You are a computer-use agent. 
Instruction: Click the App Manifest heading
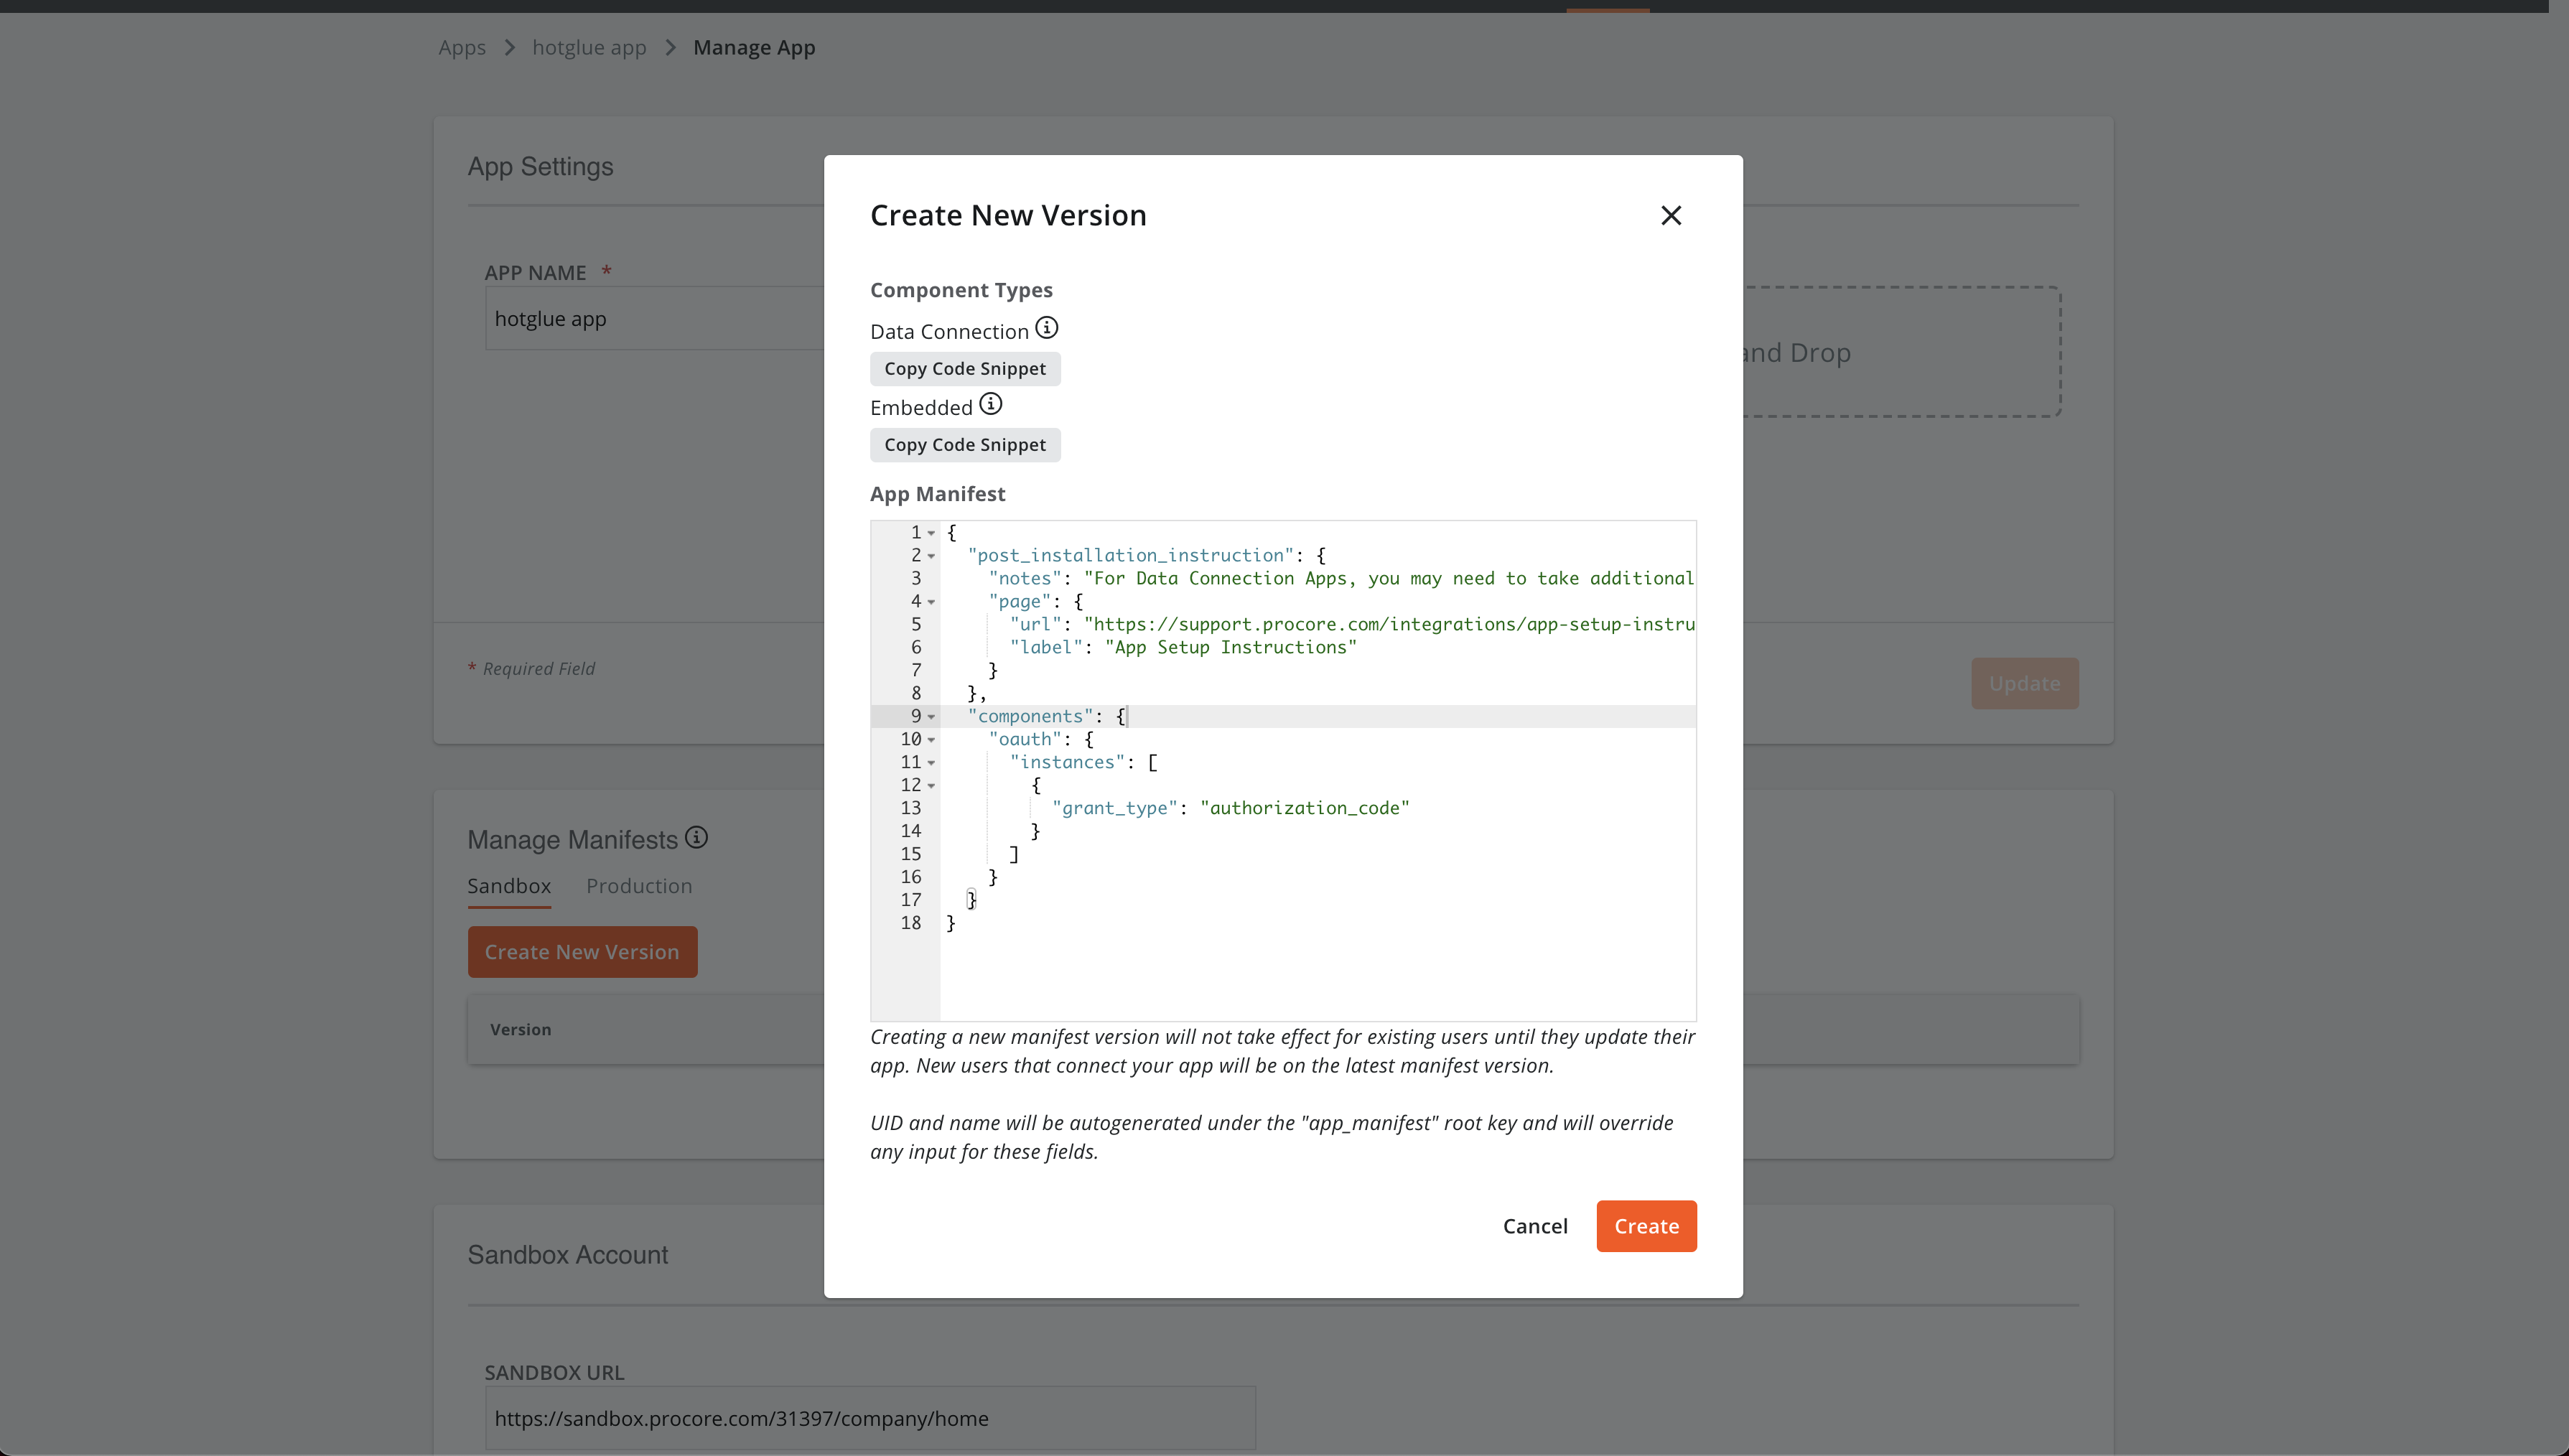coord(937,494)
